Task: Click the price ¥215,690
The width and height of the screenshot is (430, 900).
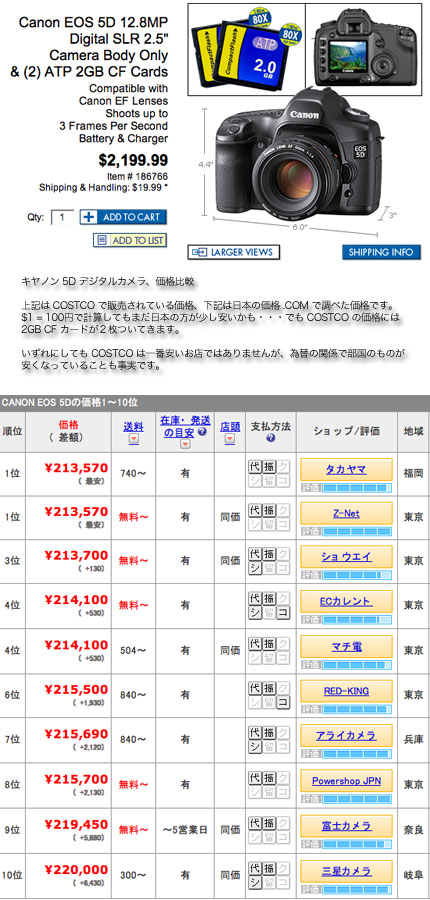Action: click(x=76, y=734)
